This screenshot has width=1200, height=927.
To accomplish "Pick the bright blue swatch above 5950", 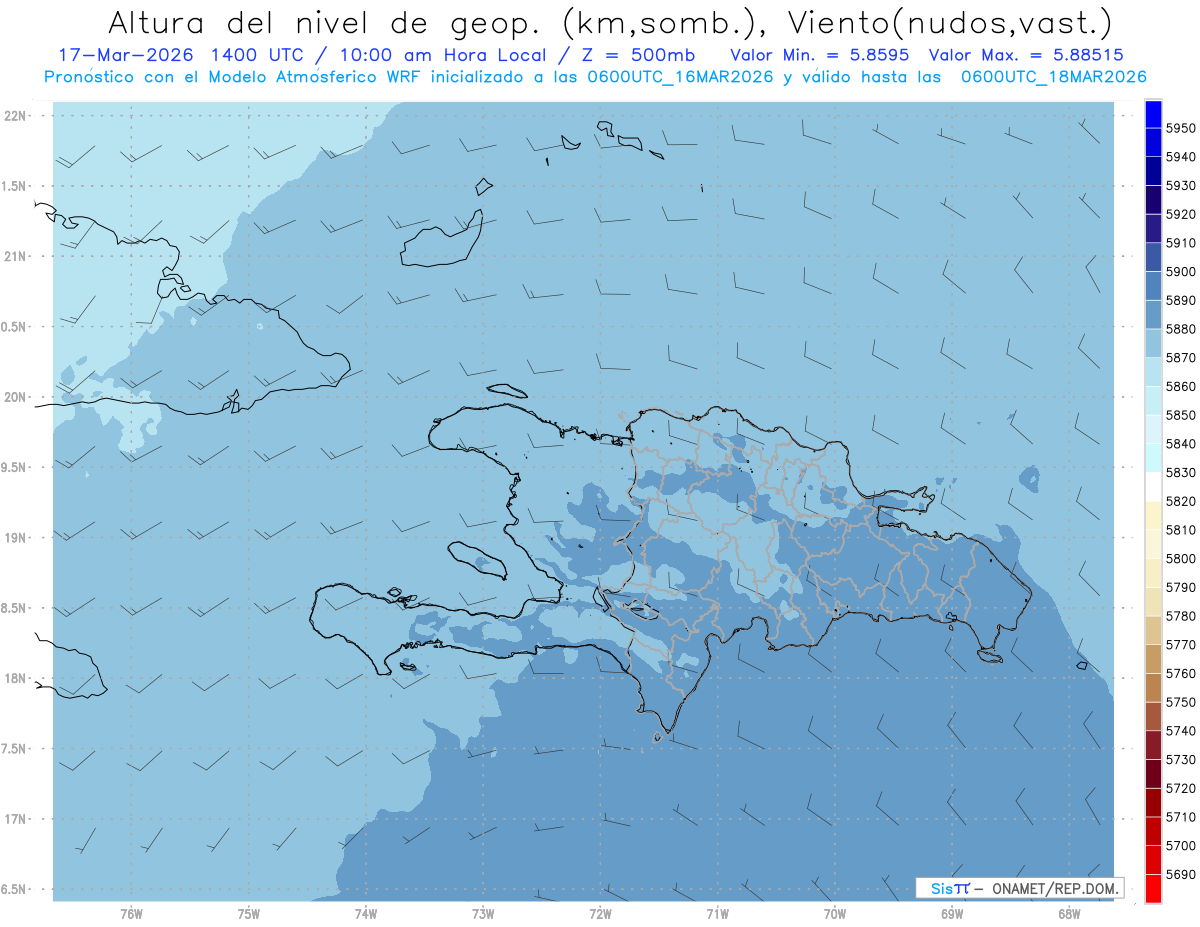I will coord(1153,114).
